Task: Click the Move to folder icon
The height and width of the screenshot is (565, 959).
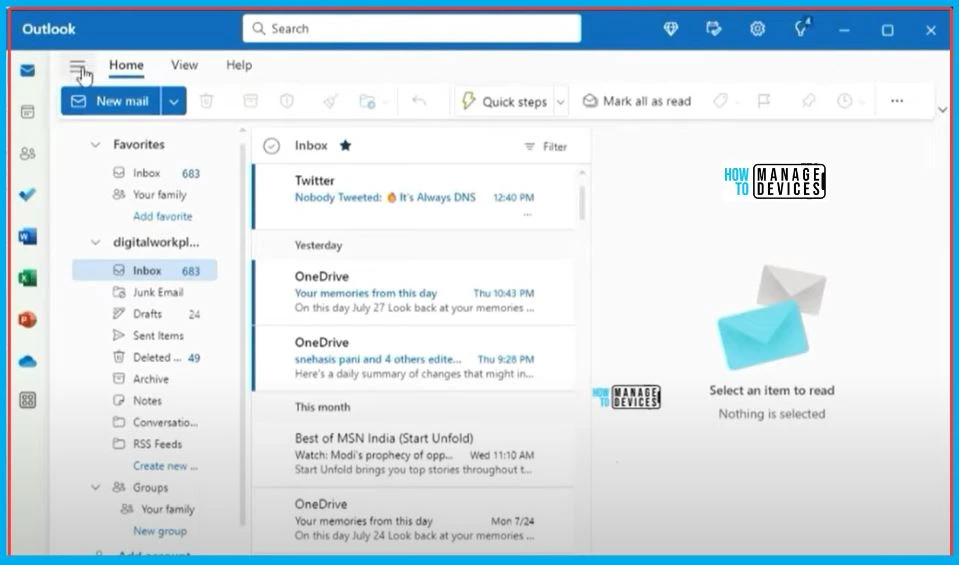Action: (367, 101)
